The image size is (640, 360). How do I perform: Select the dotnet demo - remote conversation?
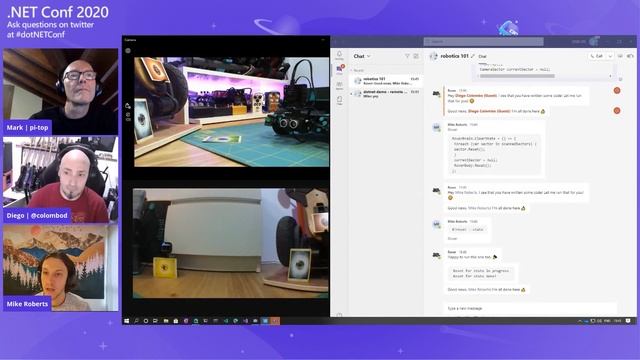(x=386, y=94)
